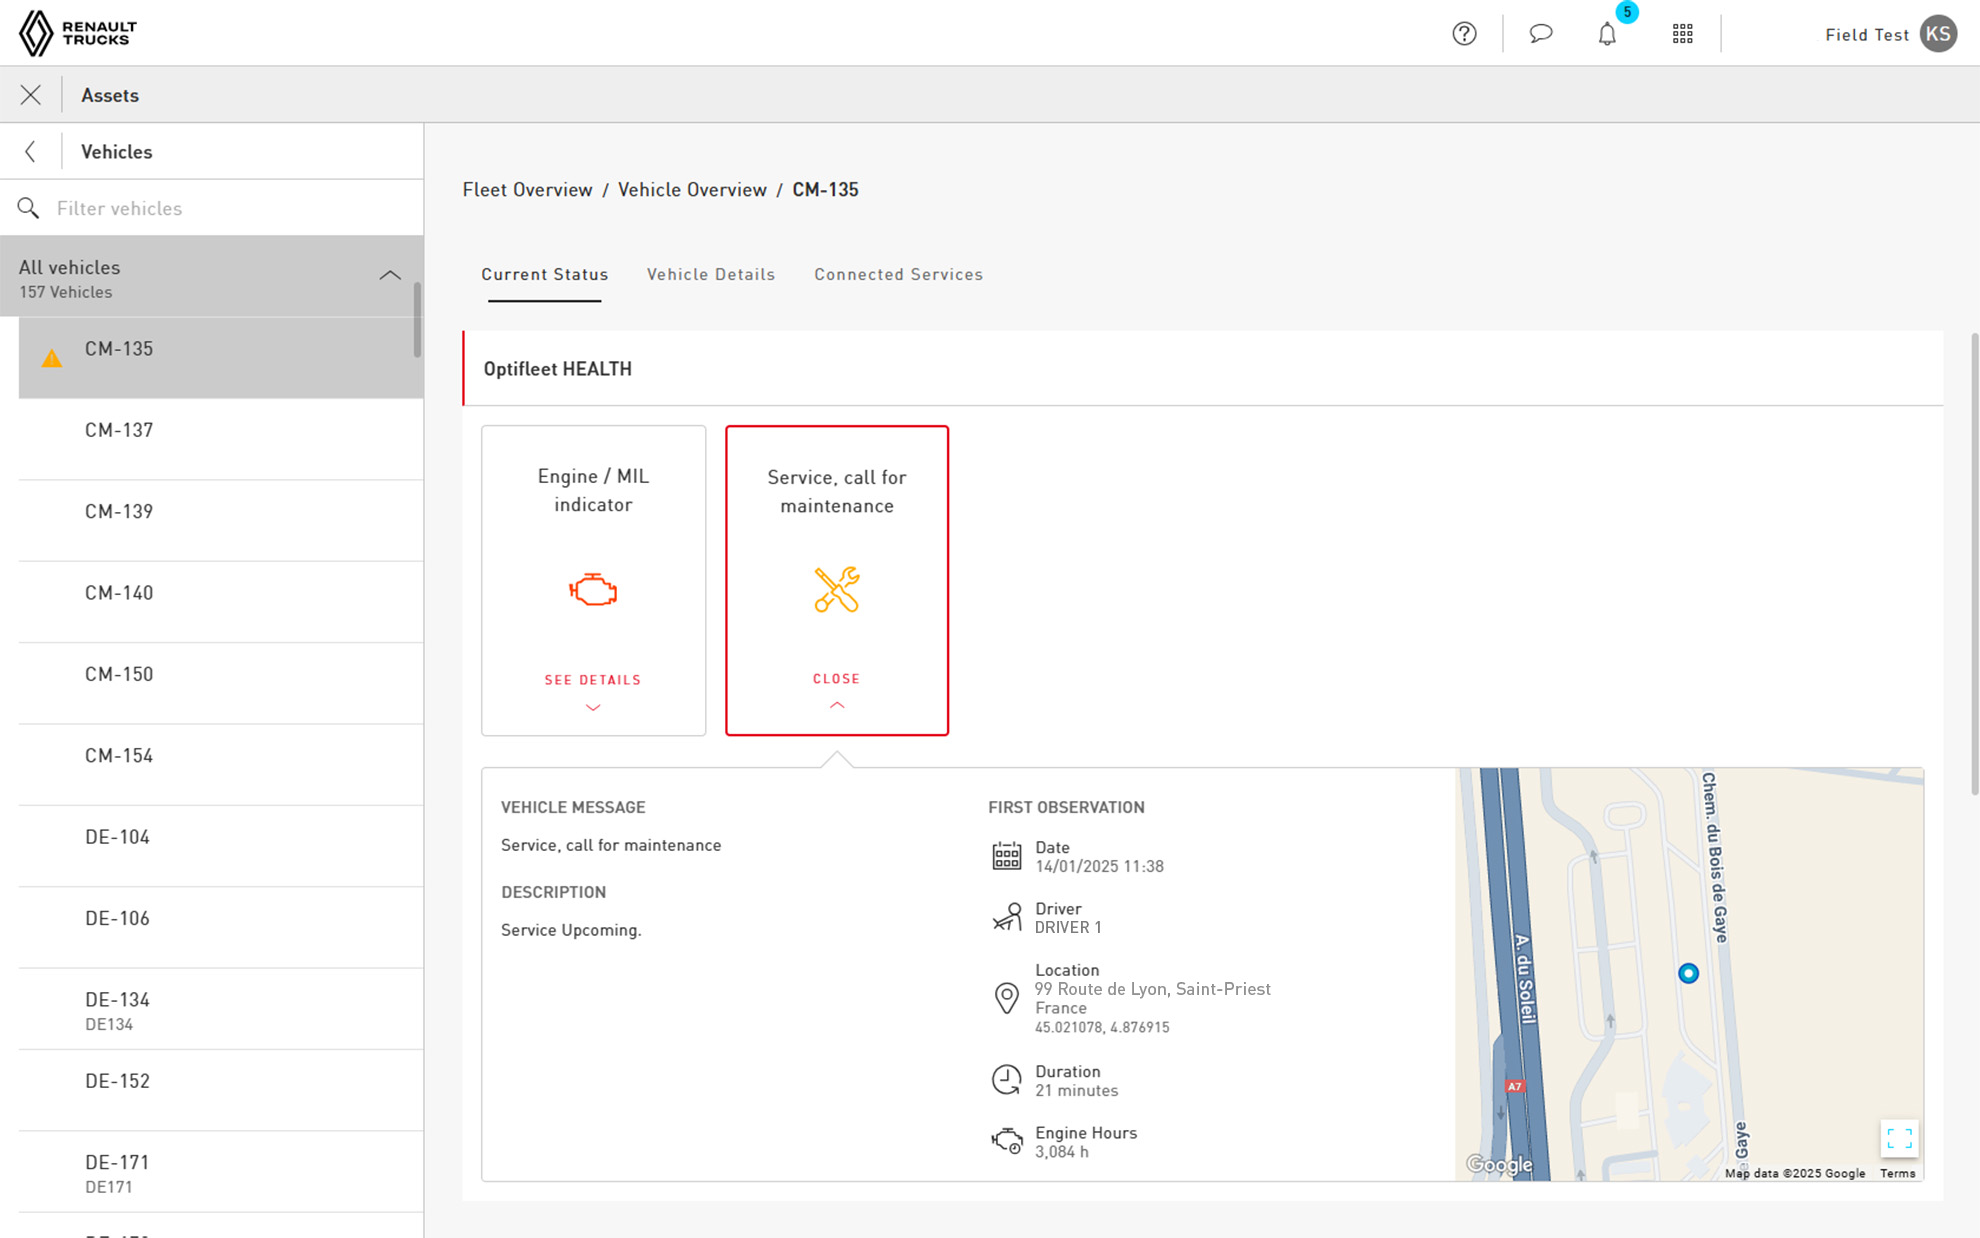
Task: Open the apps grid menu
Action: (1683, 34)
